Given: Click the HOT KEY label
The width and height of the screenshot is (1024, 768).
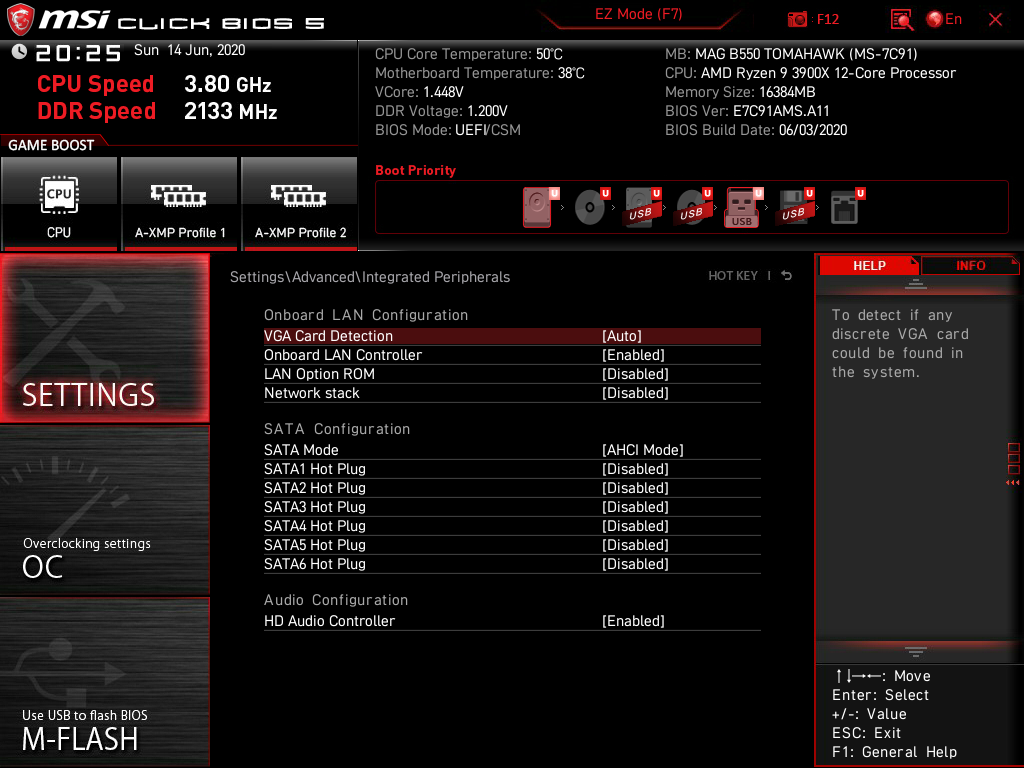Looking at the screenshot, I should [733, 276].
